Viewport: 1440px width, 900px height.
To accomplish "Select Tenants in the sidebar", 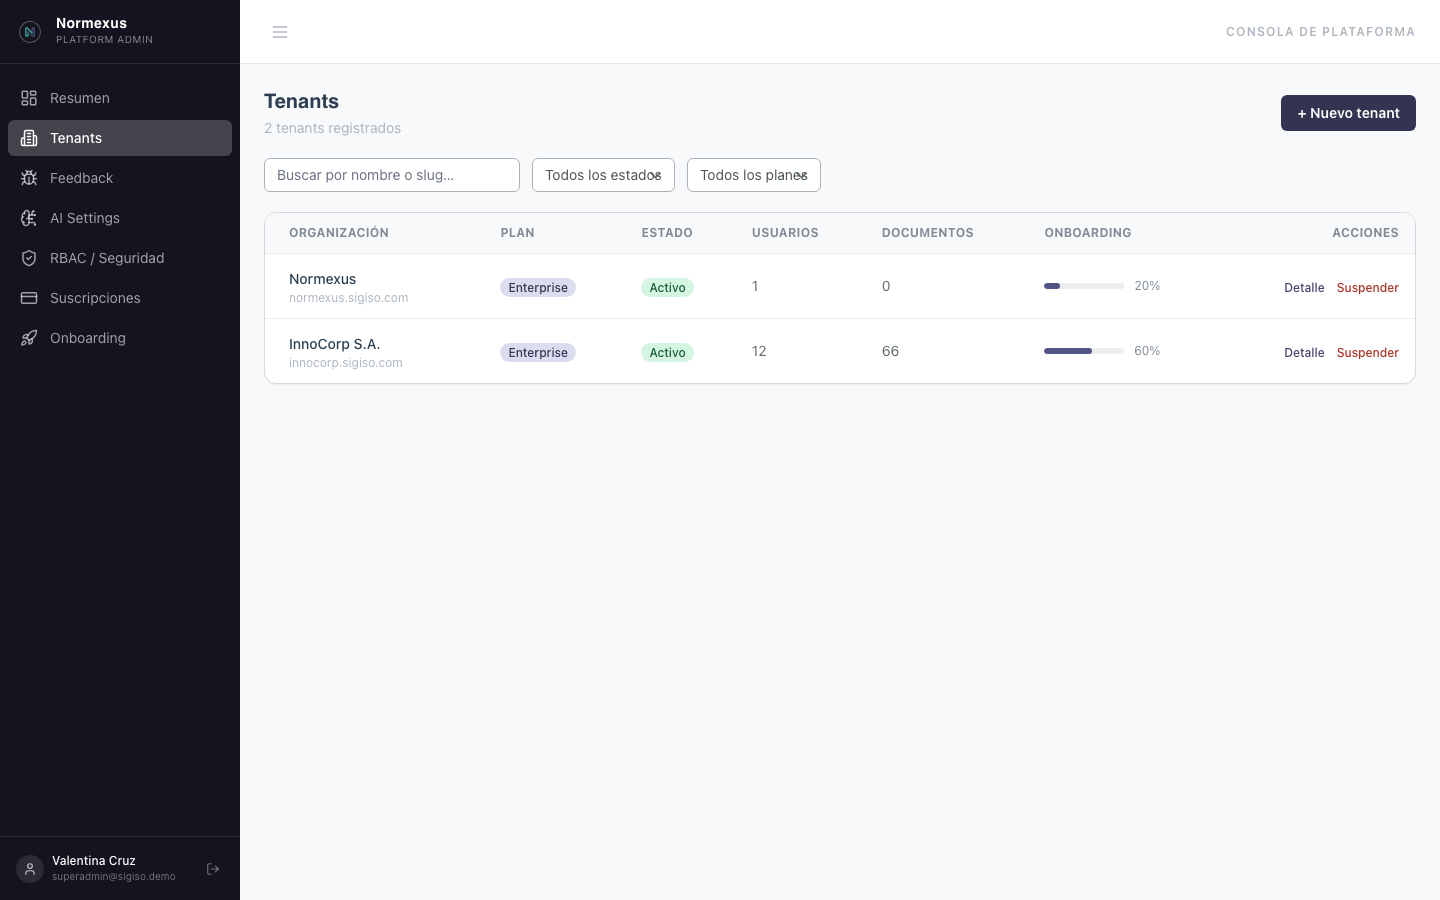I will click(76, 138).
